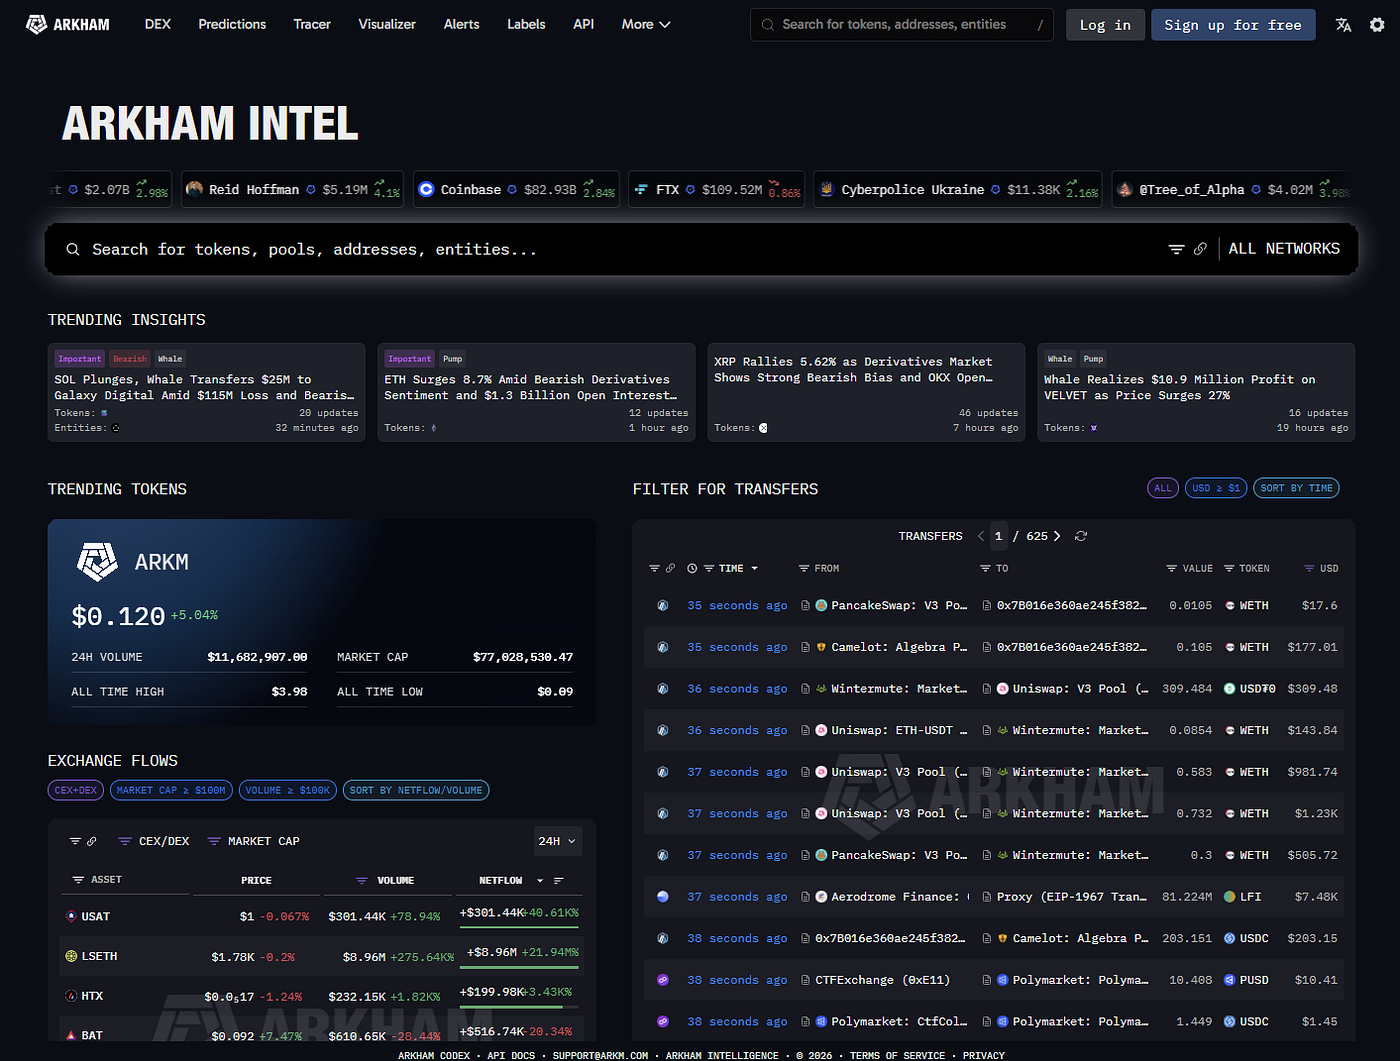1400x1061 pixels.
Task: Open the Tracer page
Action: (x=312, y=24)
